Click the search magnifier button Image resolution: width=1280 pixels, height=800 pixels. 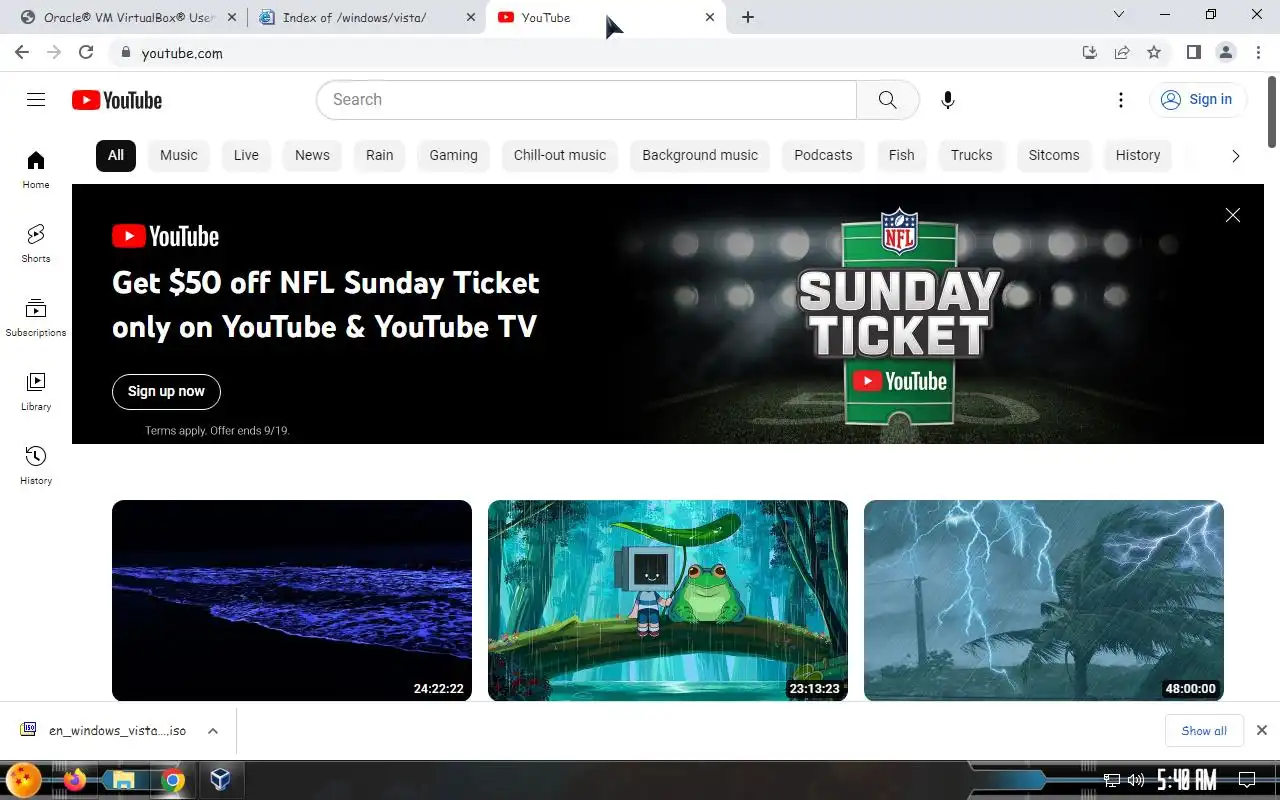click(887, 100)
